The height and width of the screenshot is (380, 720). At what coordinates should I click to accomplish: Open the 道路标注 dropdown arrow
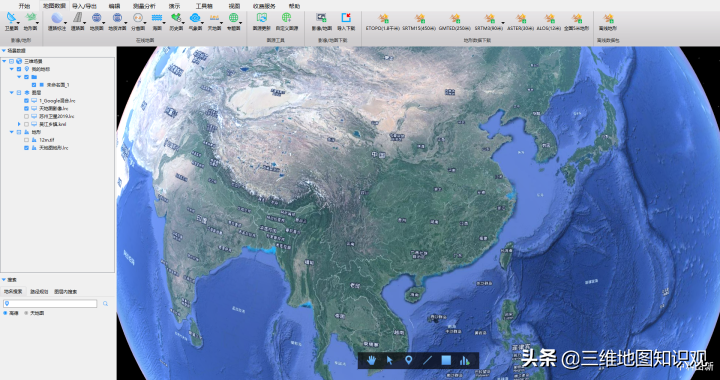click(x=66, y=22)
